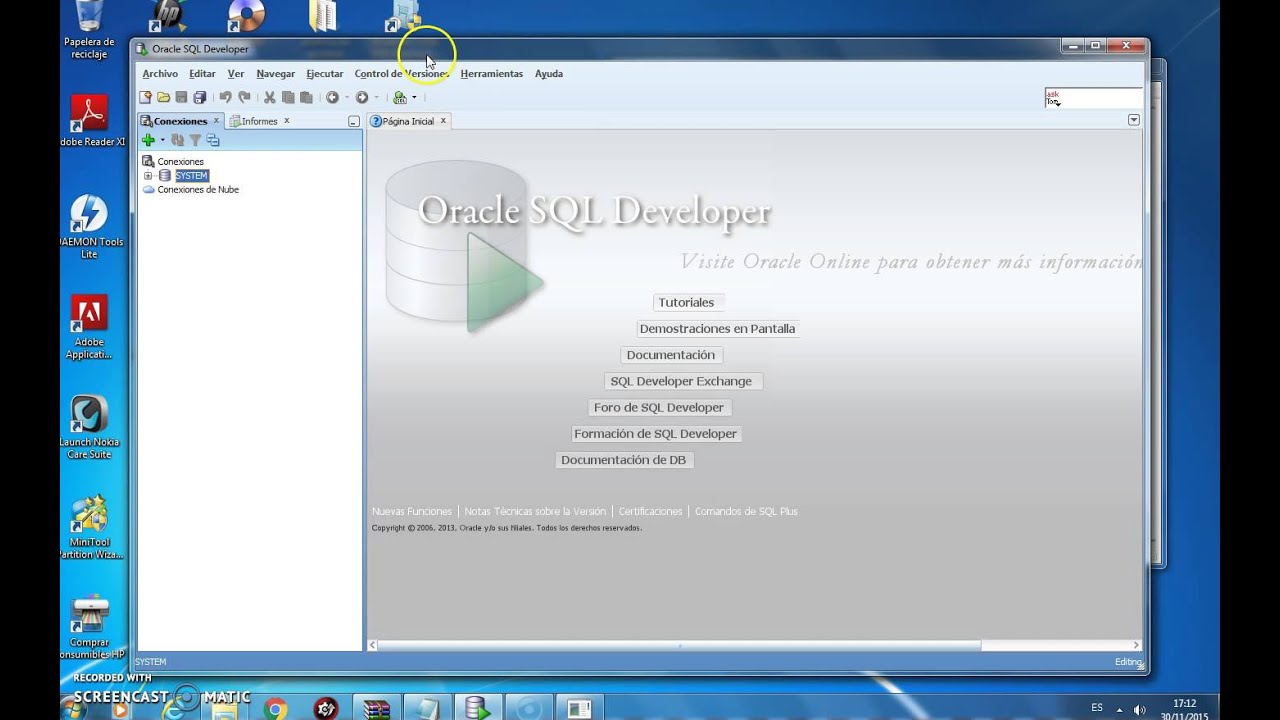Click the Back navigation arrow icon
Viewport: 1280px width, 720px height.
coord(332,97)
